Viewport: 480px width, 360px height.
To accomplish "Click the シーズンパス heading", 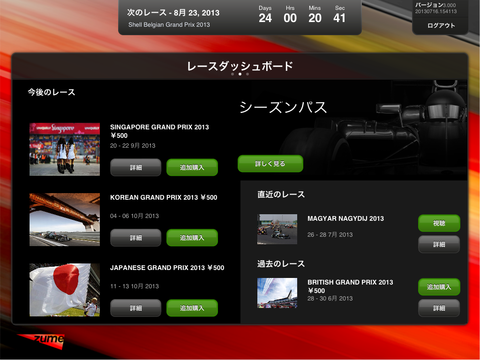I will tap(283, 108).
